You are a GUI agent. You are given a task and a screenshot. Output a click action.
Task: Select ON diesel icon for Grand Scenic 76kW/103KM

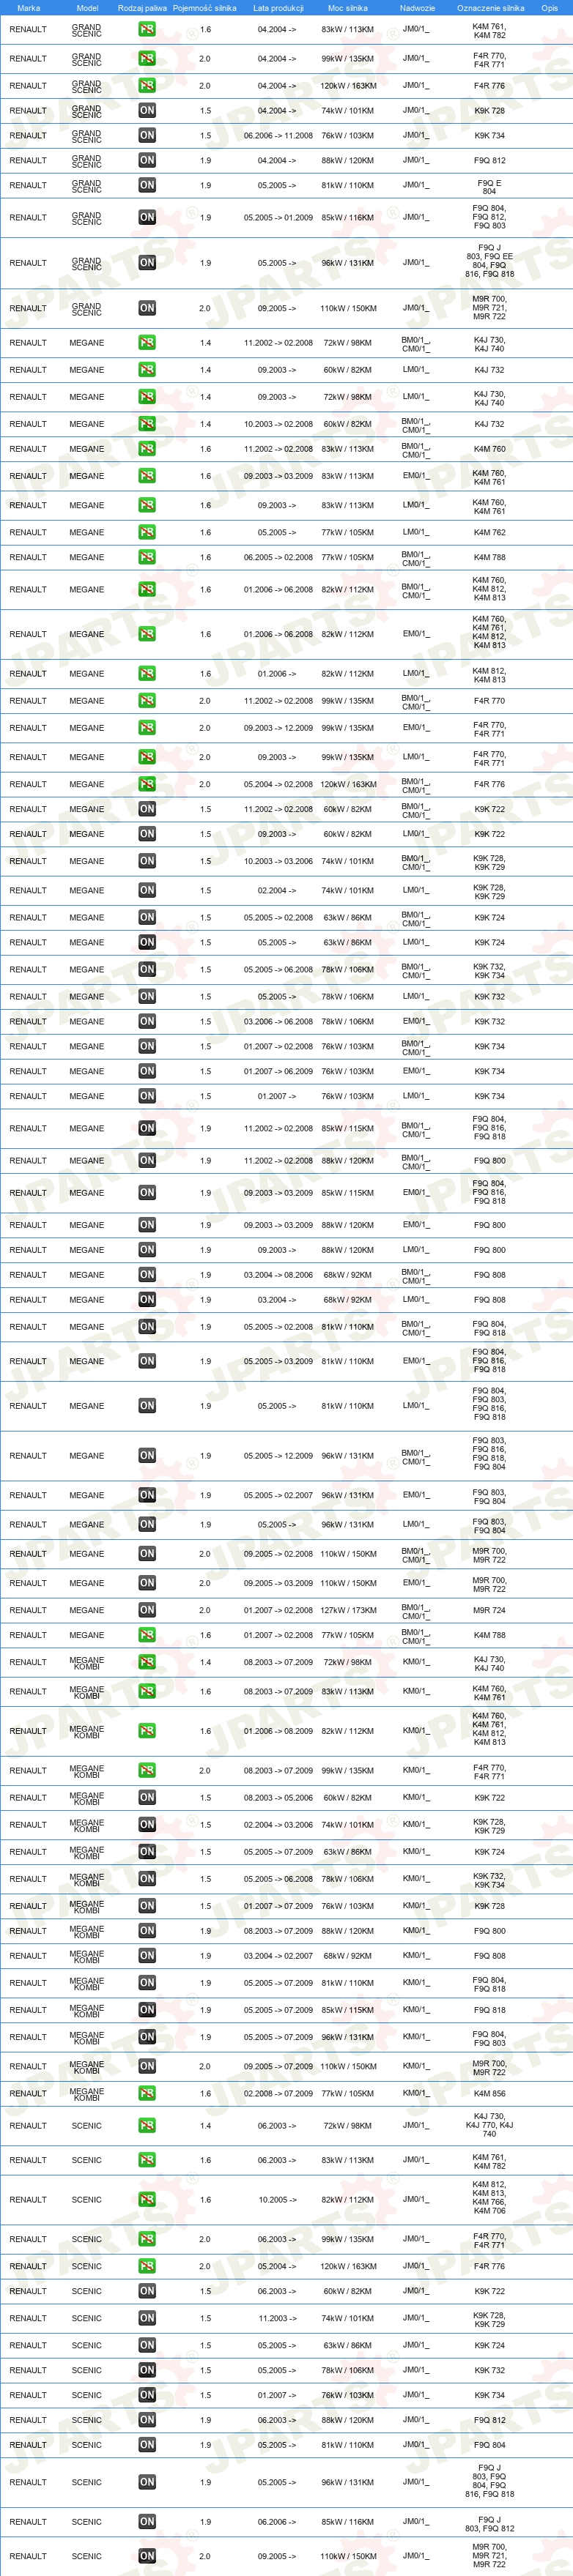pos(147,136)
